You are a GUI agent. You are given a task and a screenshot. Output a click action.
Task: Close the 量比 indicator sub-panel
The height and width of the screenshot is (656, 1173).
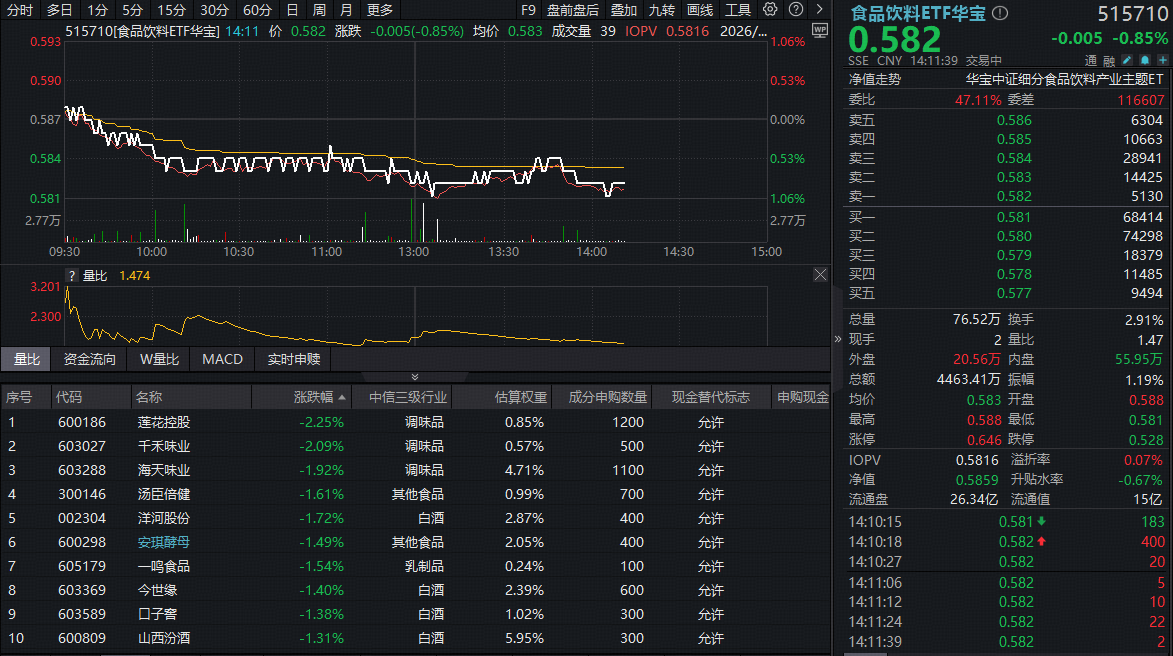pos(820,275)
